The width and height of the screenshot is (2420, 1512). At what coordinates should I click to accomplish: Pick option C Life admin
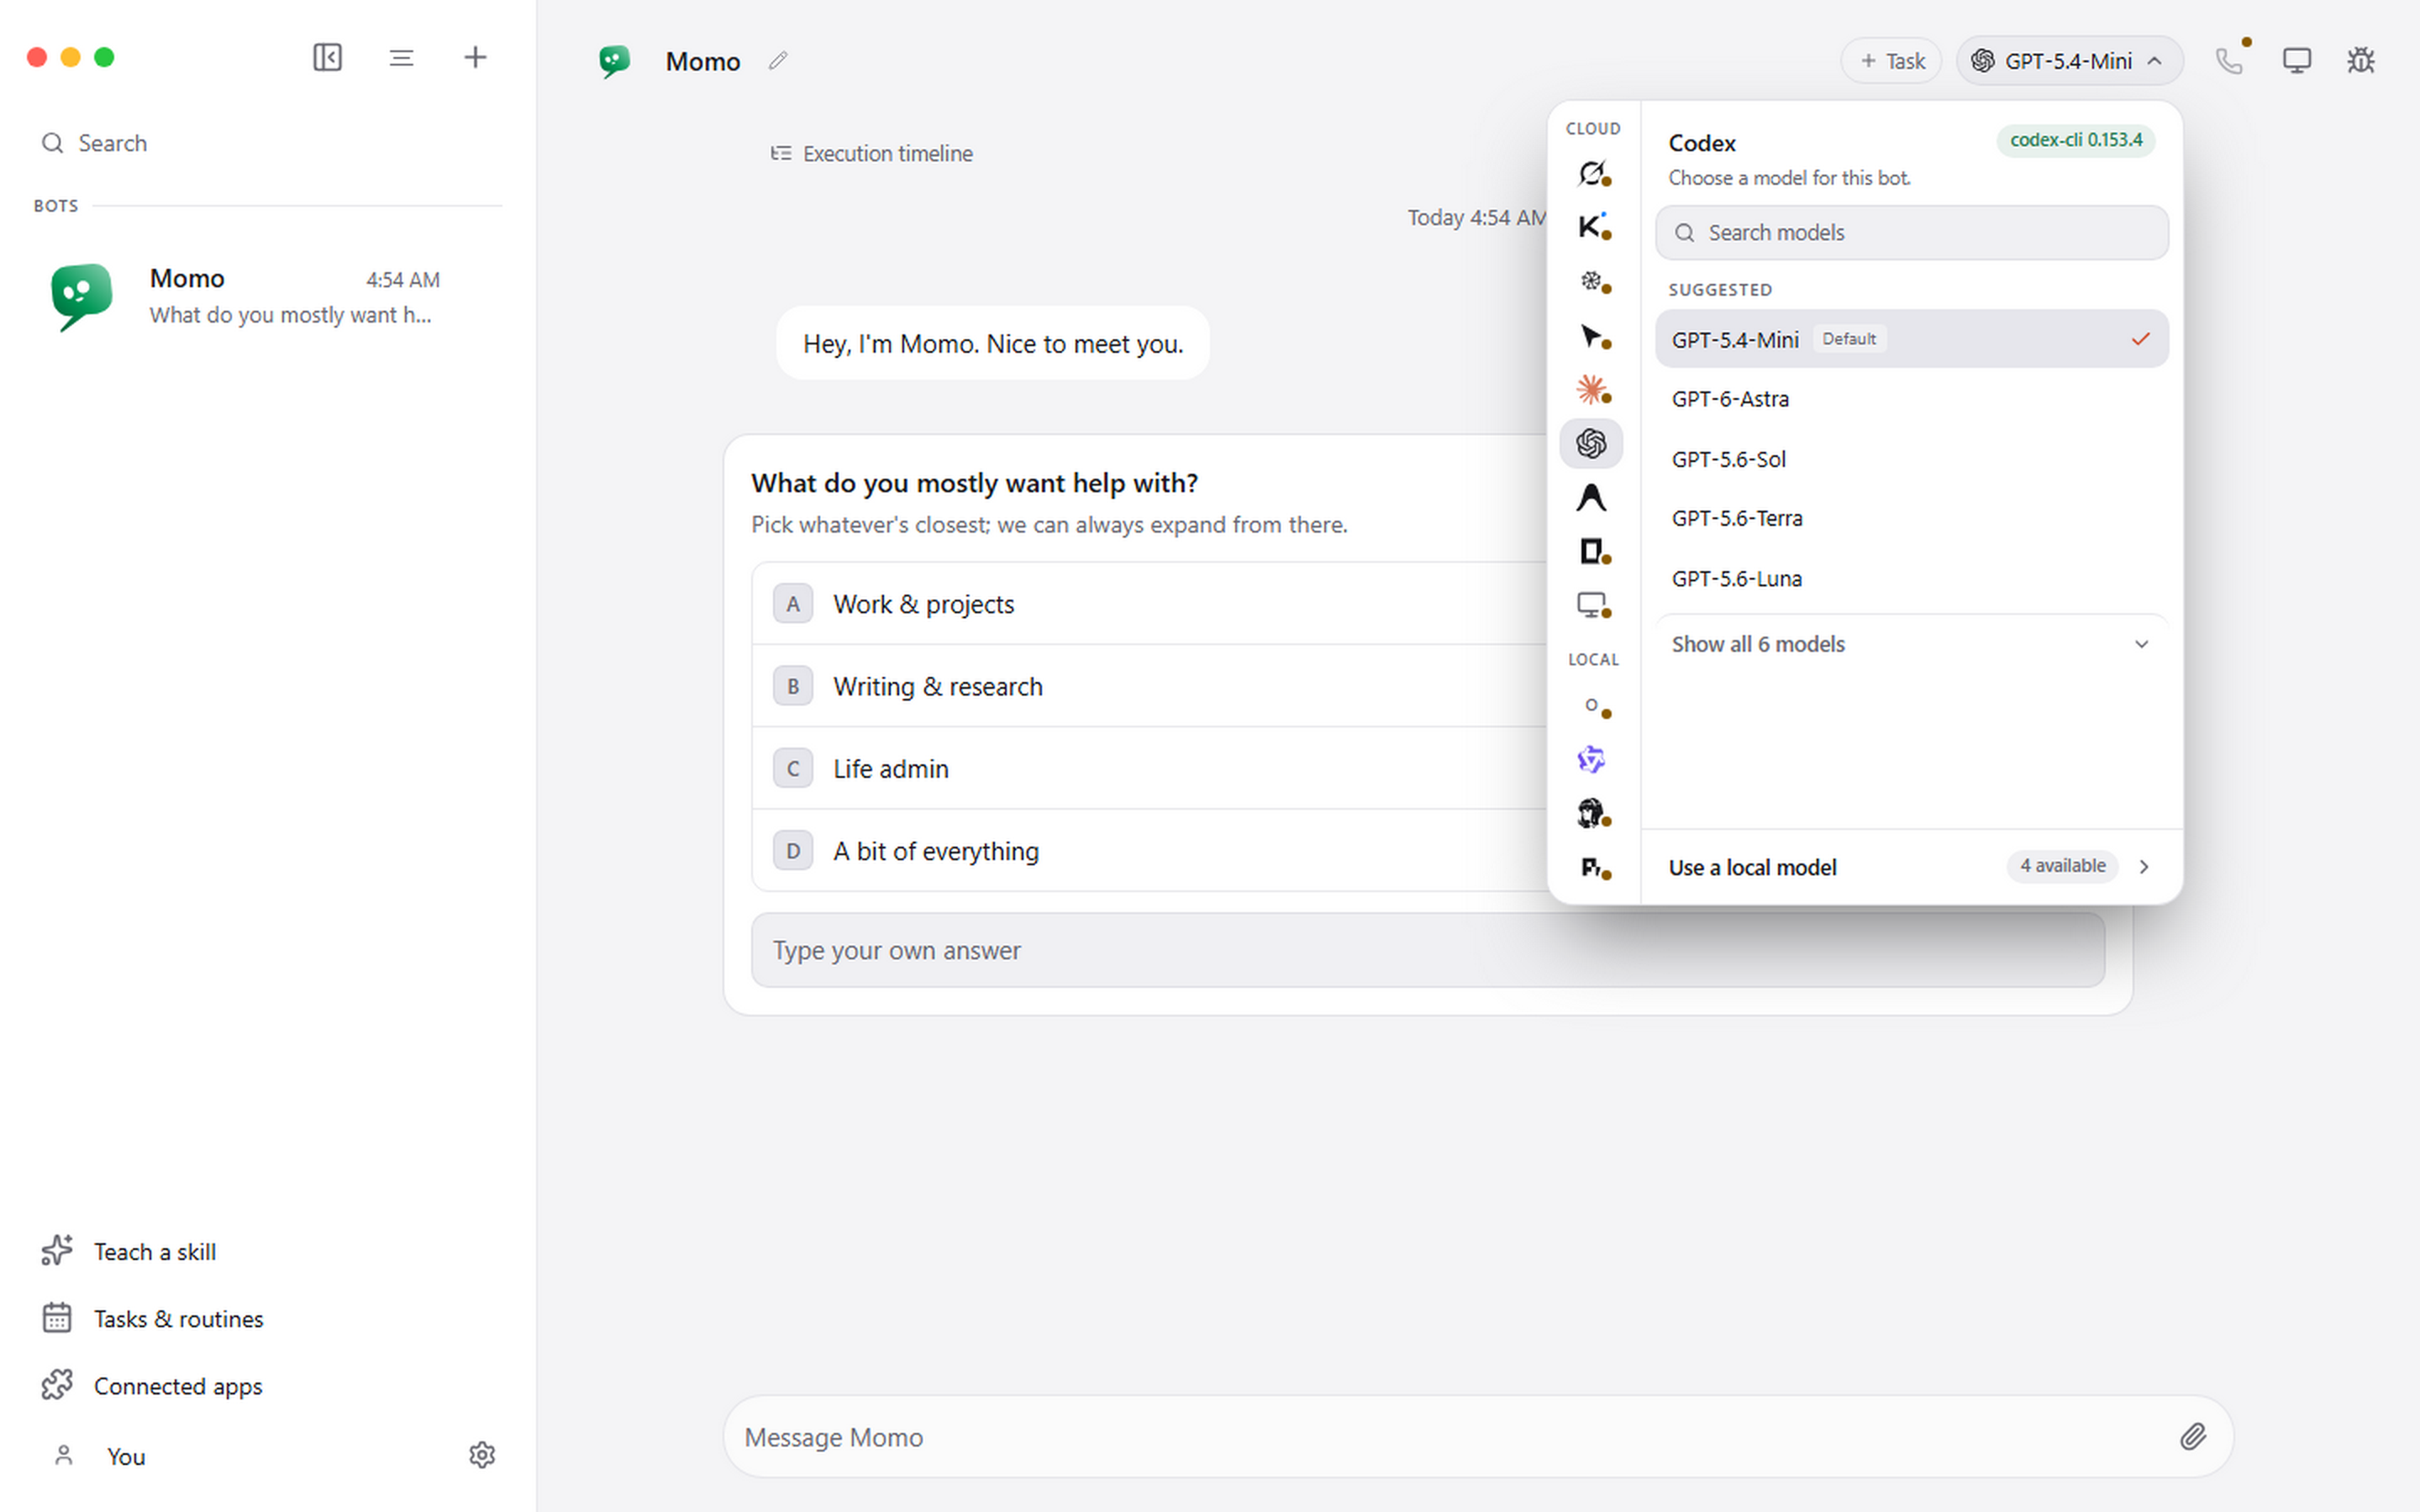pos(1150,768)
